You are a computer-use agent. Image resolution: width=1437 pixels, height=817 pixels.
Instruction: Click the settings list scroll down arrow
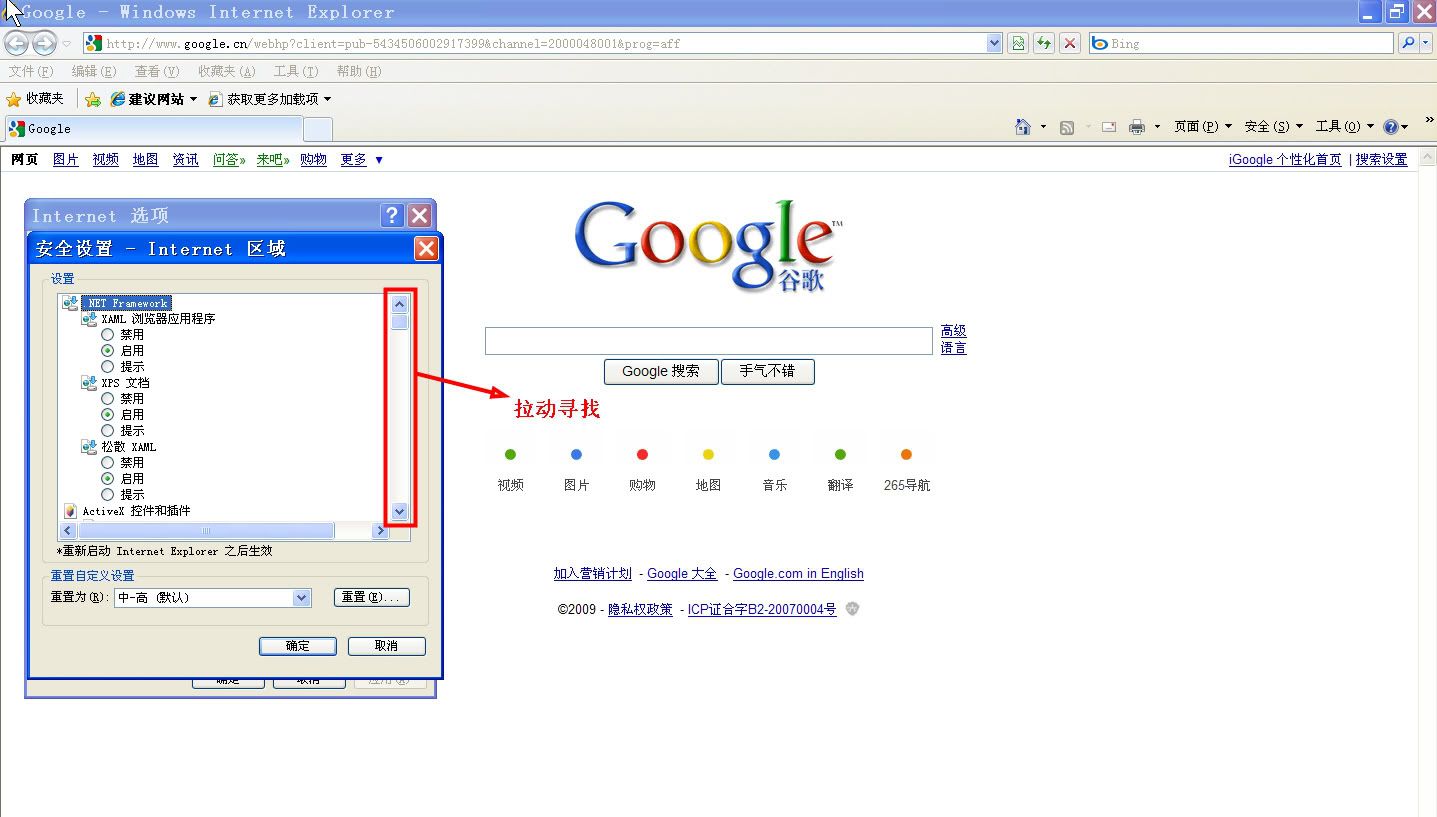coord(400,511)
